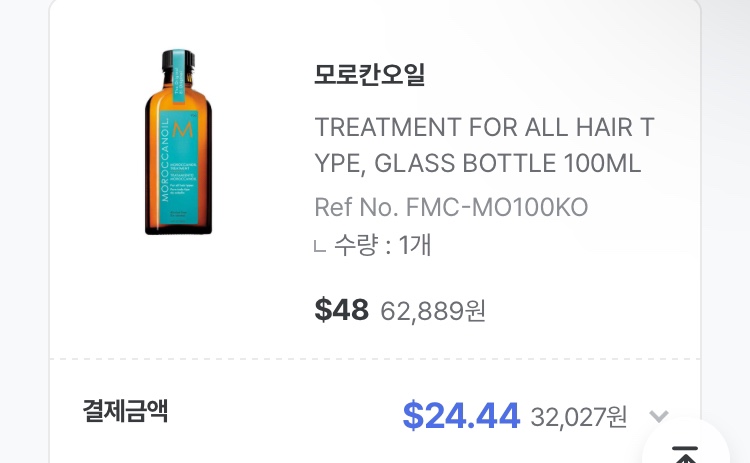Tap the dashed divider above 결제금액
The height and width of the screenshot is (463, 750).
point(375,359)
